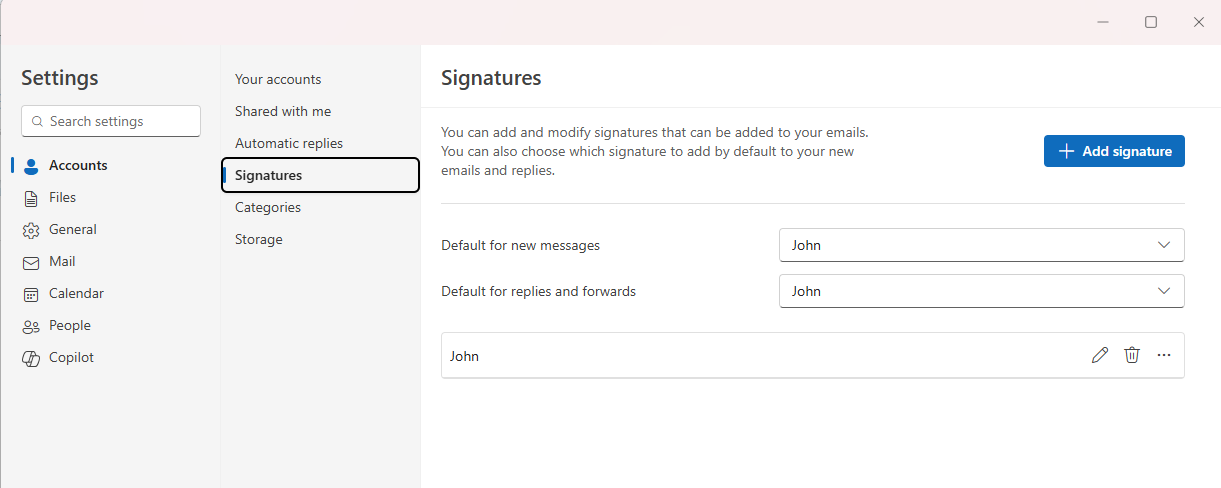Click the Files document icon in sidebar
This screenshot has width=1221, height=488.
point(31,198)
